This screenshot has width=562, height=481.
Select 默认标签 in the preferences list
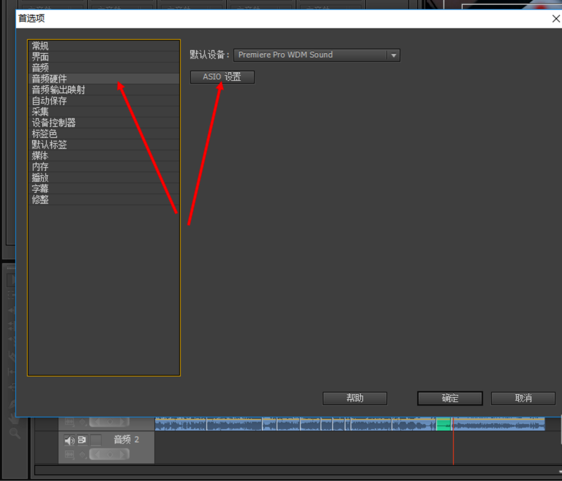click(x=104, y=145)
